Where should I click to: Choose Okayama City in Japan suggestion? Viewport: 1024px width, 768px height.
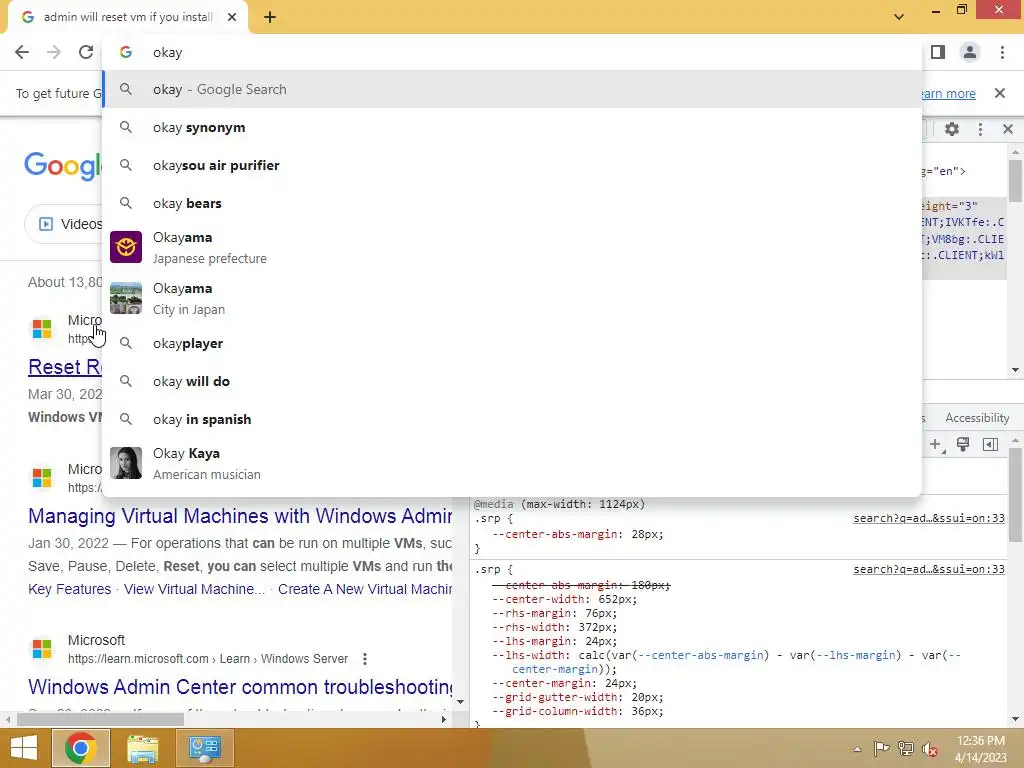click(512, 298)
